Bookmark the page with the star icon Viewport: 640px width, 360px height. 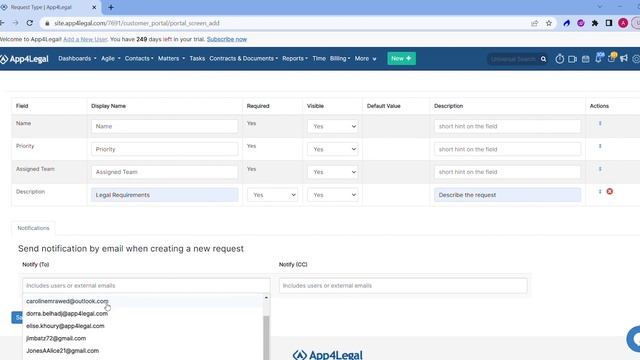click(549, 23)
